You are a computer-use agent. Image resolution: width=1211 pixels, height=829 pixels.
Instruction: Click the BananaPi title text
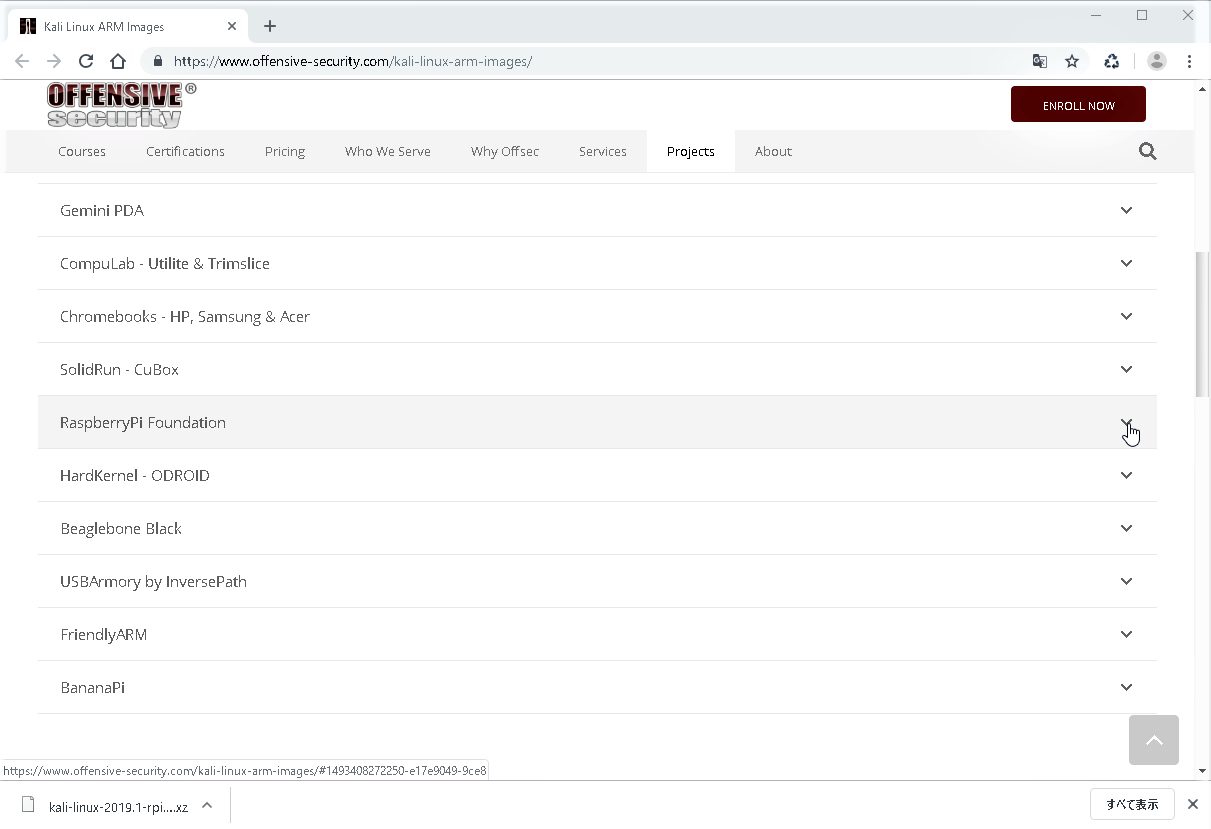pos(92,687)
